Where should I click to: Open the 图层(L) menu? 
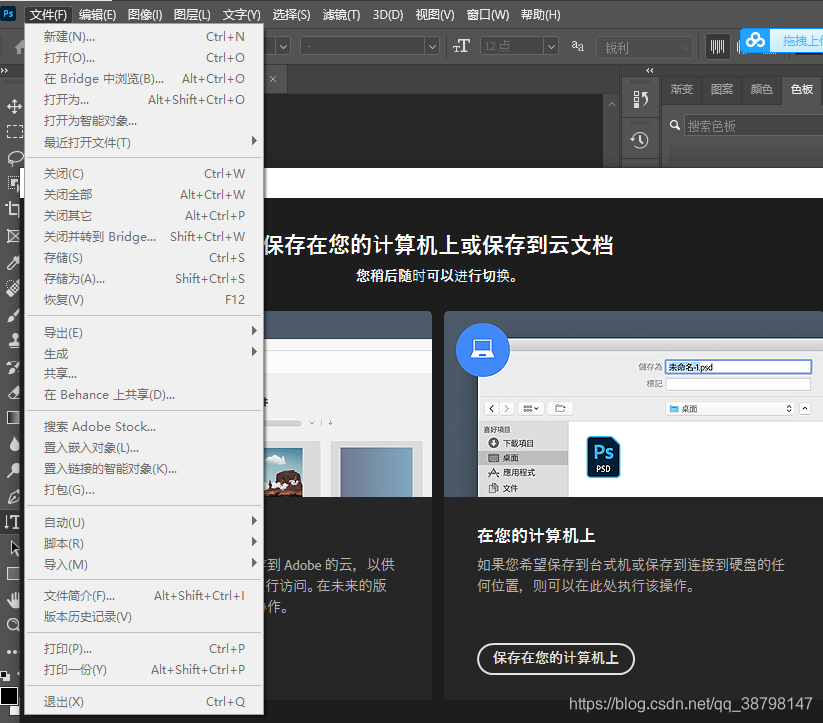[192, 15]
